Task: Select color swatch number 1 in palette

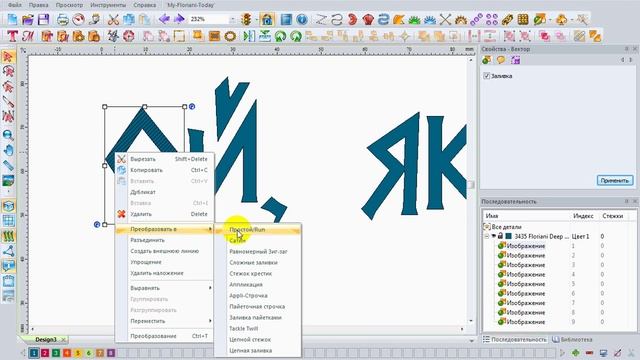Action: tap(34, 353)
